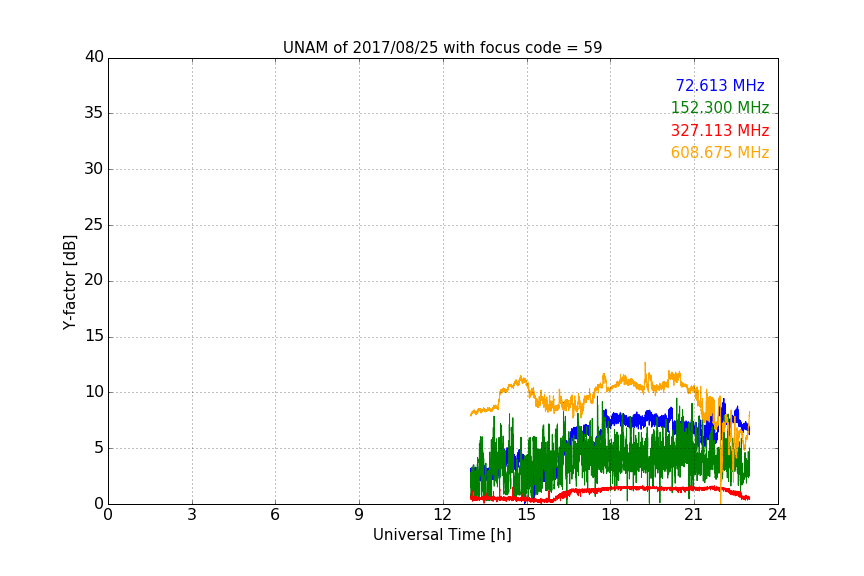Image resolution: width=864 pixels, height=576 pixels.
Task: Click the x-axis tick value 21
Action: (x=694, y=515)
